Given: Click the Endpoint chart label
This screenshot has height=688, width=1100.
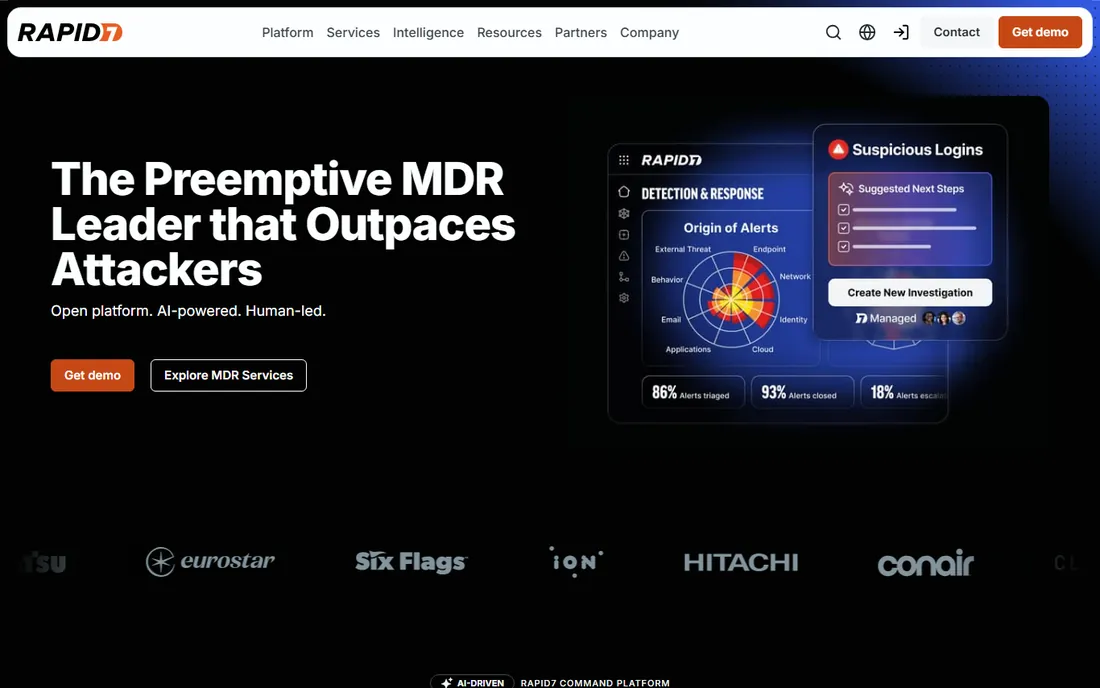Looking at the screenshot, I should (x=769, y=249).
